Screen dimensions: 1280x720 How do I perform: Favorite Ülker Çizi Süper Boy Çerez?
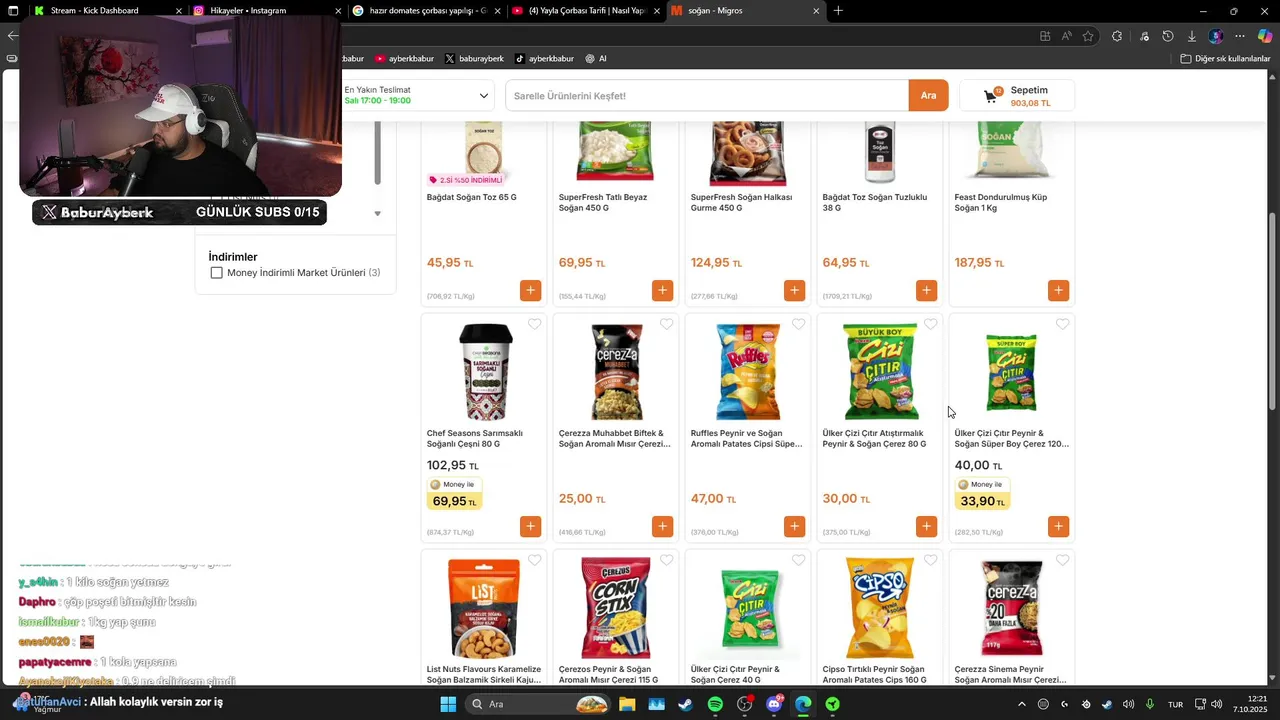click(1062, 324)
